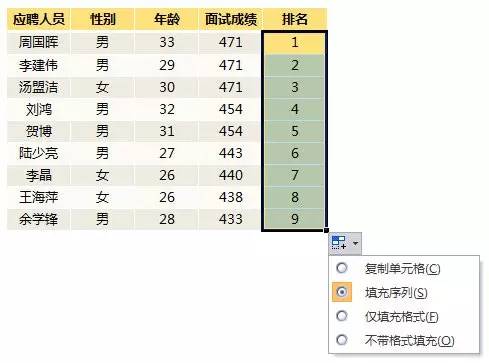
Task: Choose the 不带格式填充(O) menu entry text
Action: [x=409, y=340]
